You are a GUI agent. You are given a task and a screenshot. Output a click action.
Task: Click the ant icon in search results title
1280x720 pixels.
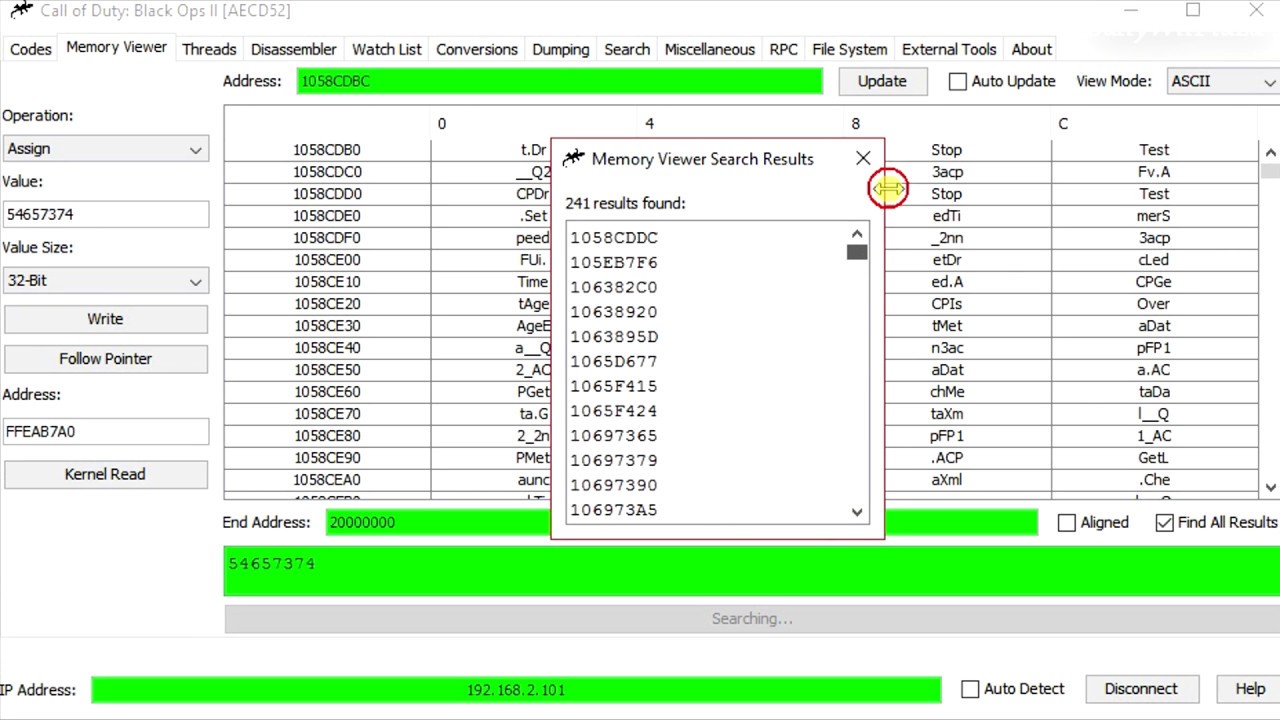pyautogui.click(x=573, y=158)
